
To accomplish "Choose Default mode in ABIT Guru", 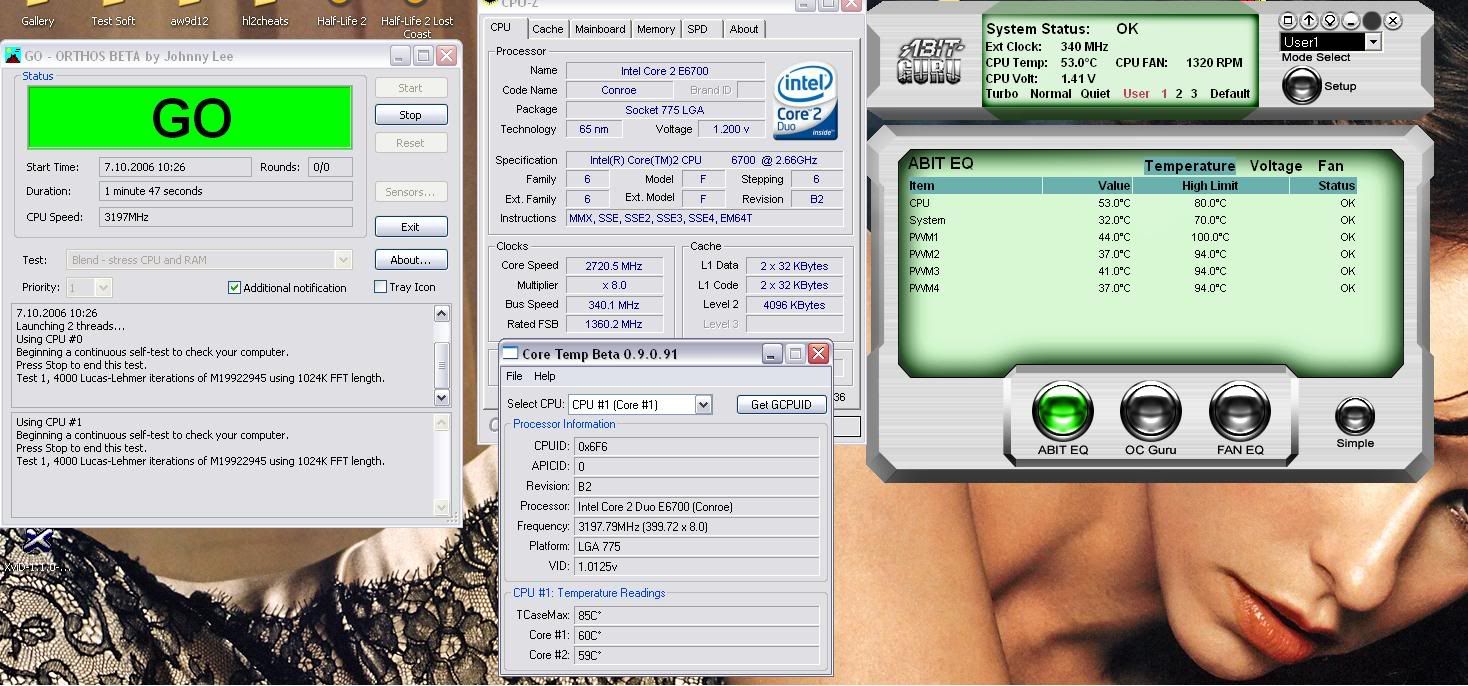I will 1230,94.
